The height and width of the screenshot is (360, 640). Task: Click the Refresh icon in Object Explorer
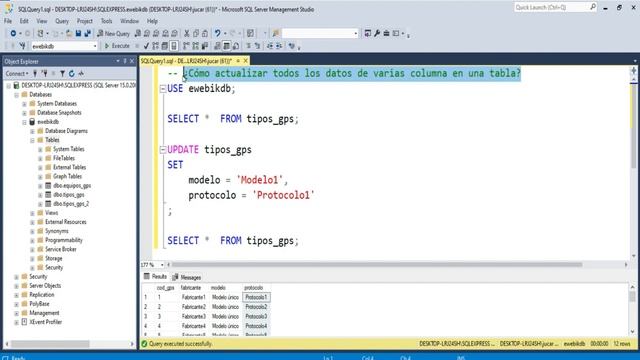point(72,73)
